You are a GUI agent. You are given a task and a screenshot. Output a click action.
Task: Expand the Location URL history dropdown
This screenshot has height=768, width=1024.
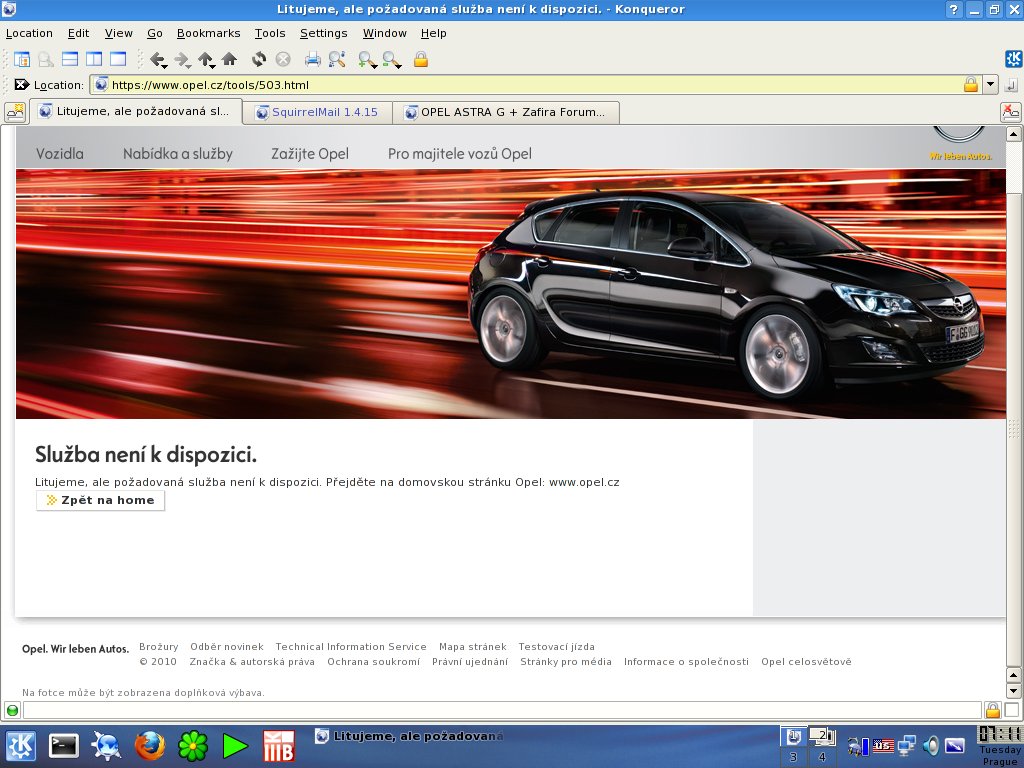[x=990, y=85]
